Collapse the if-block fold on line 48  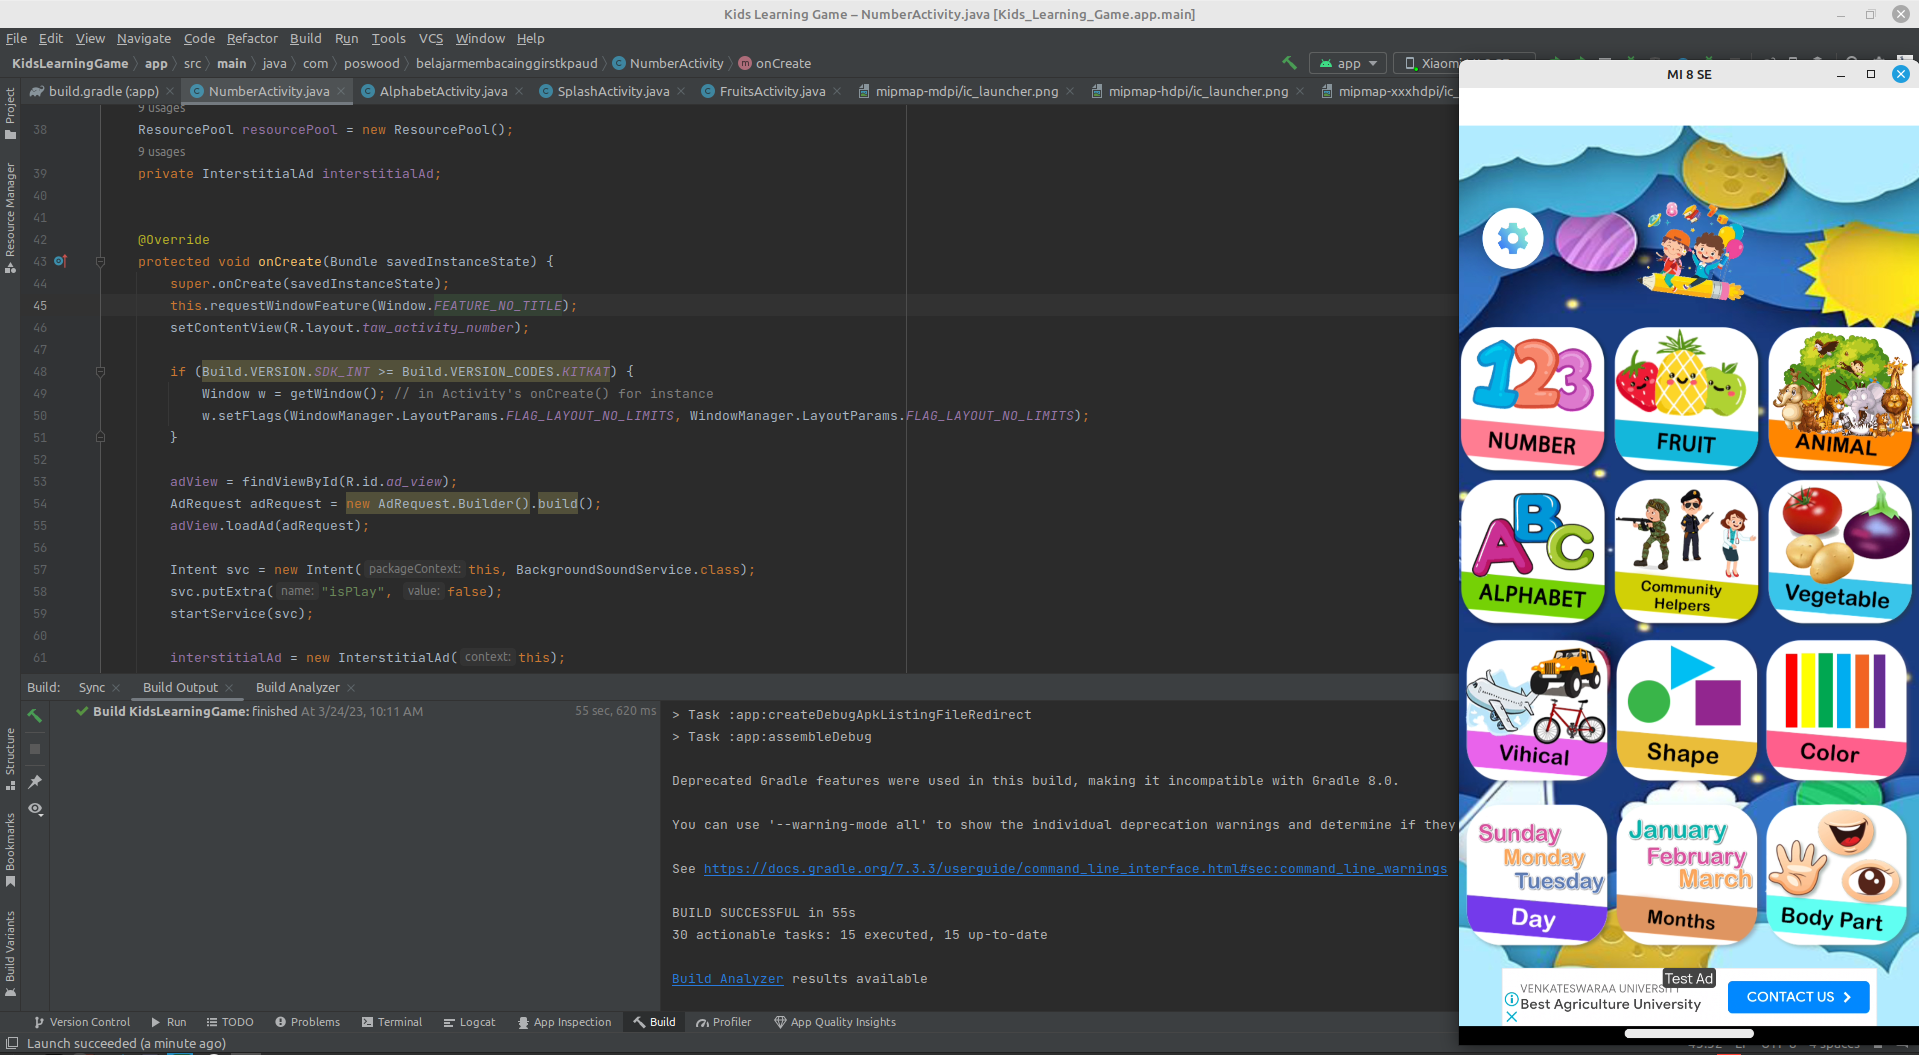(x=100, y=372)
